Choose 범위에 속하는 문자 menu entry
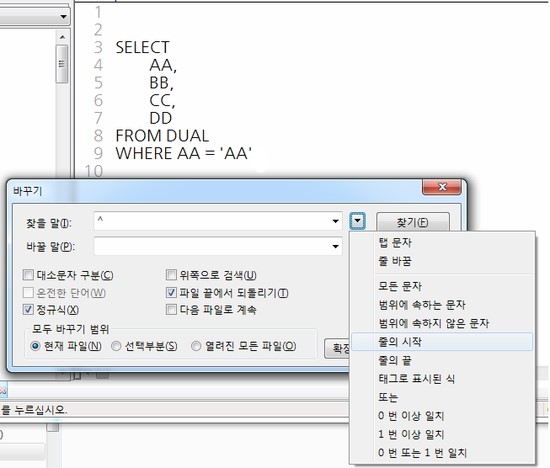This screenshot has width=550, height=468. click(442, 305)
